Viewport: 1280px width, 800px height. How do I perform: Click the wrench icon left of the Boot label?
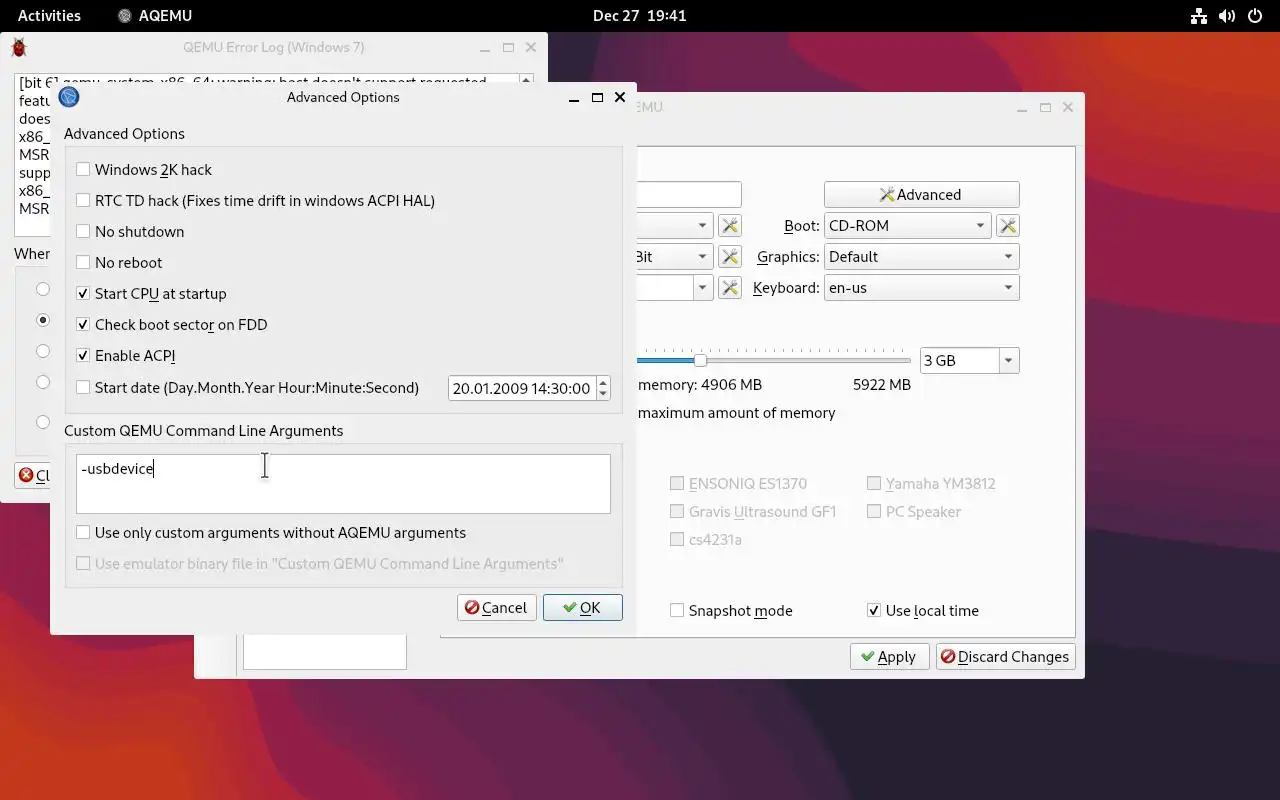pyautogui.click(x=730, y=226)
